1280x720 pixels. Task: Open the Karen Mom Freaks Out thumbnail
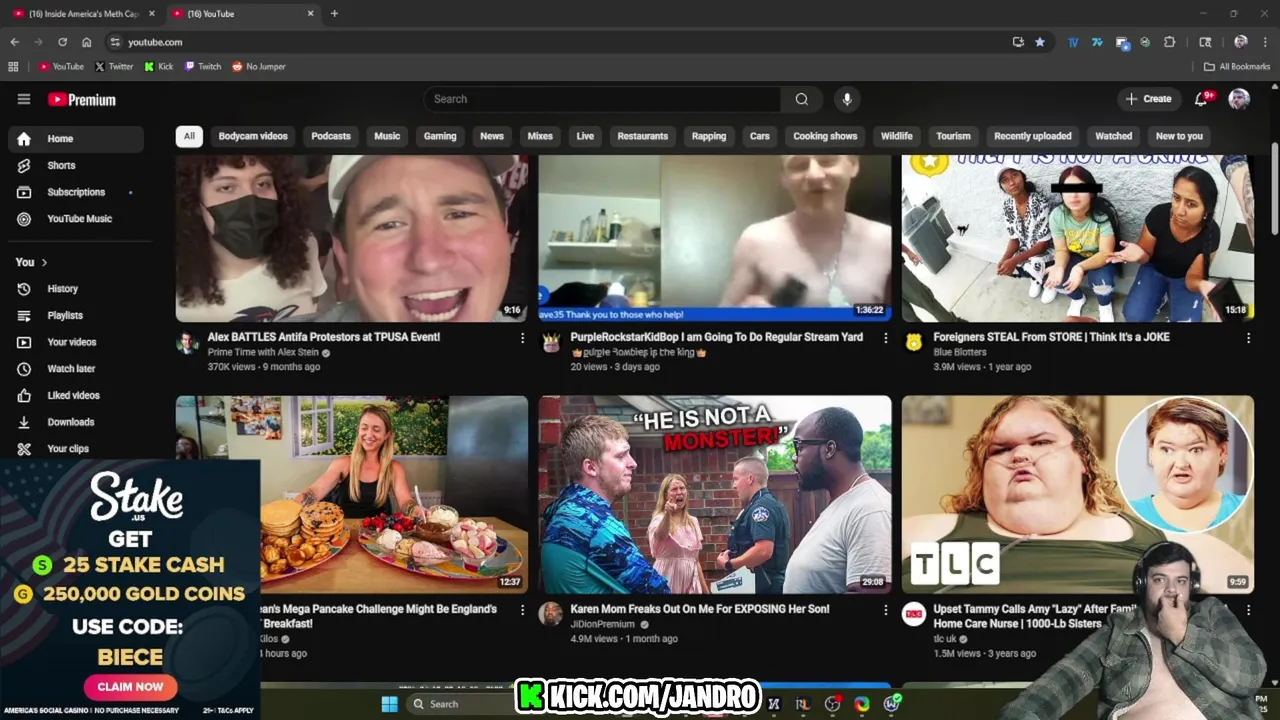pos(715,495)
